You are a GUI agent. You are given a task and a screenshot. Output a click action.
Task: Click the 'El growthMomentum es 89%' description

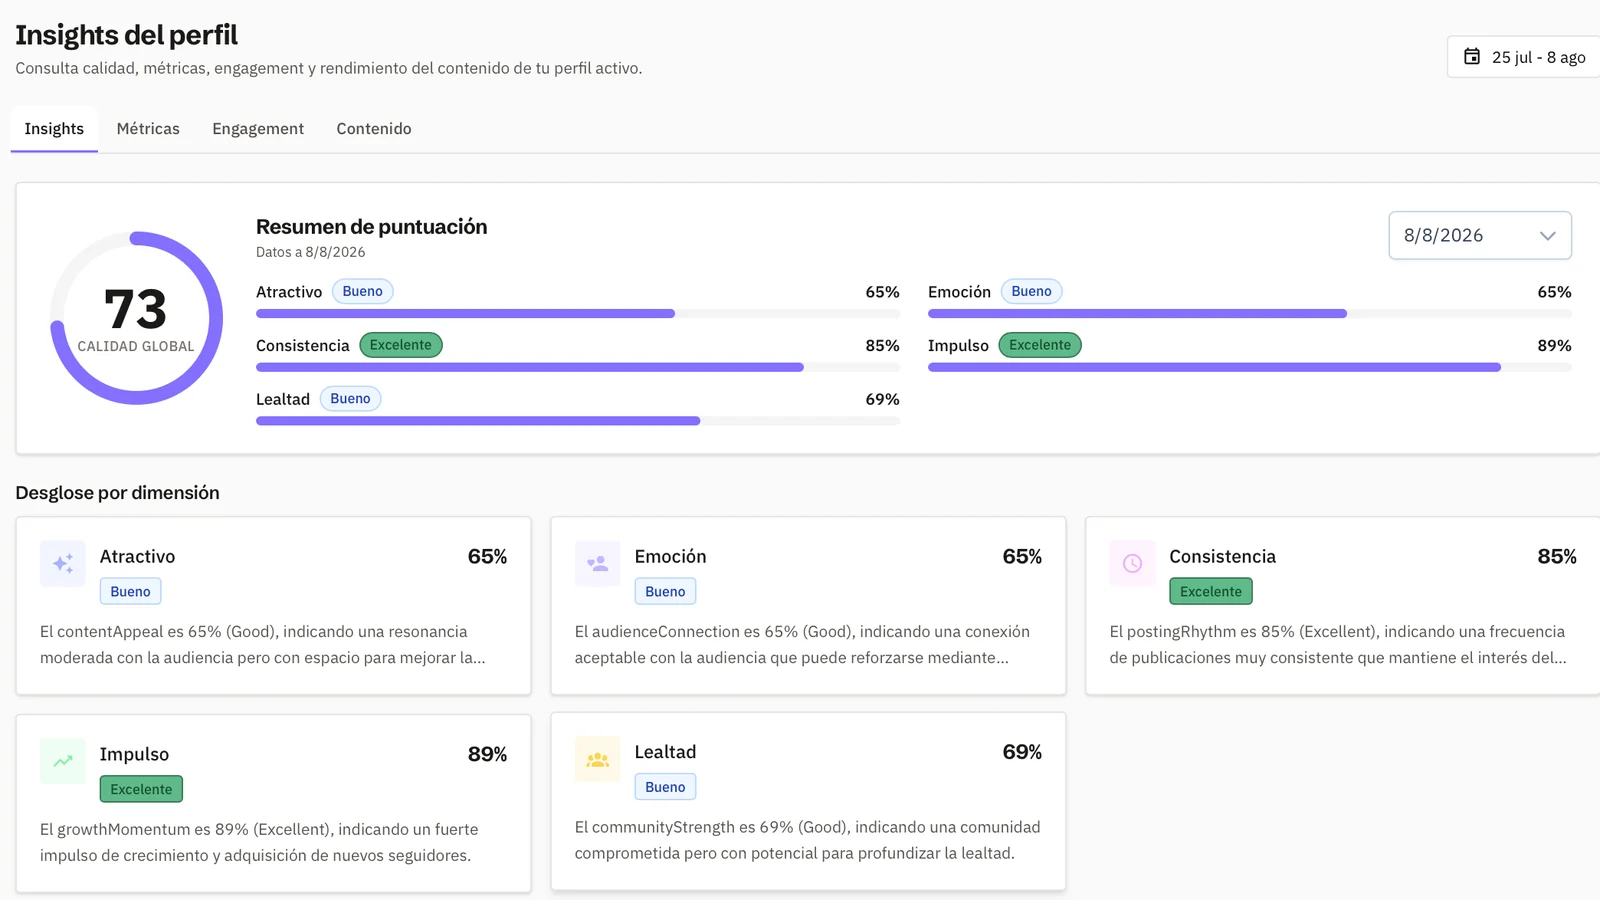(x=259, y=843)
